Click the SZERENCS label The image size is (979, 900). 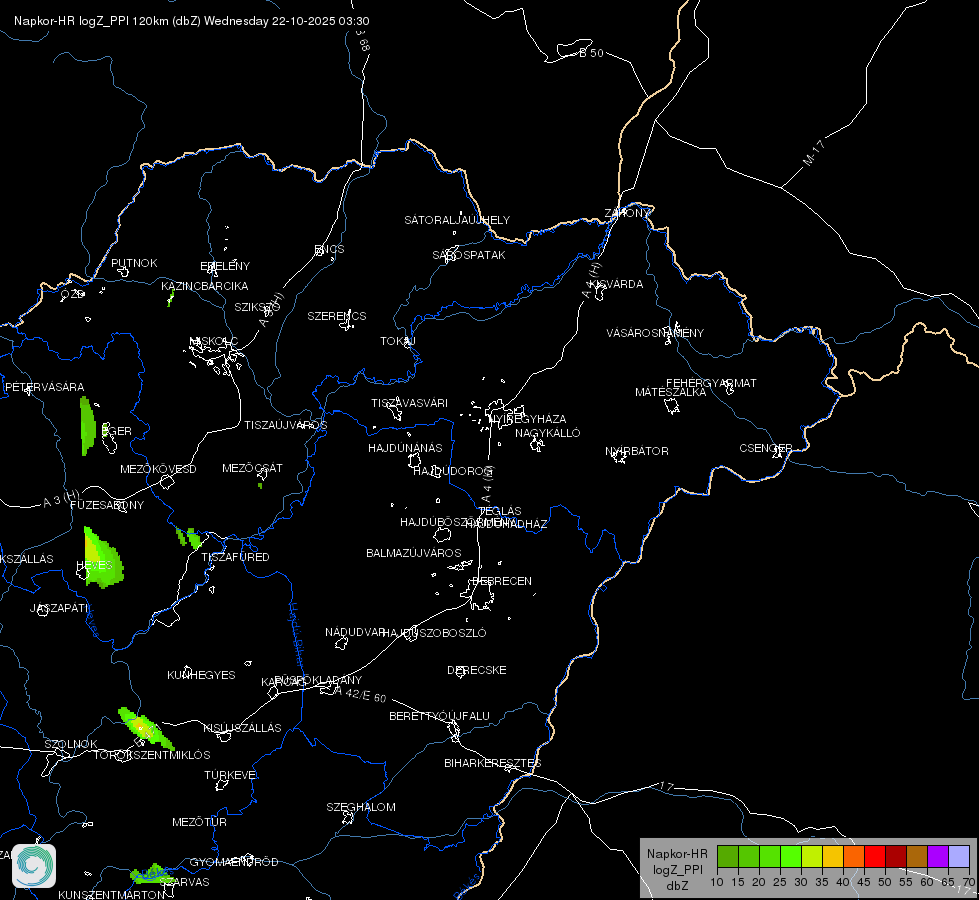[x=337, y=316]
